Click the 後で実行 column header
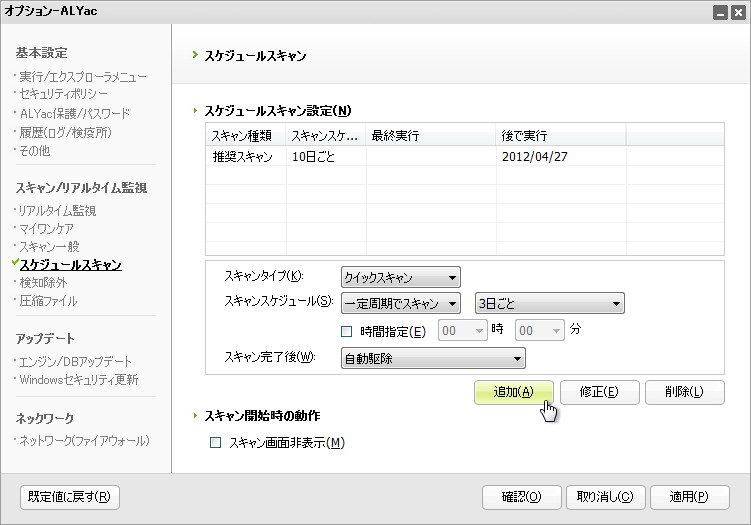751x525 pixels. [561, 136]
